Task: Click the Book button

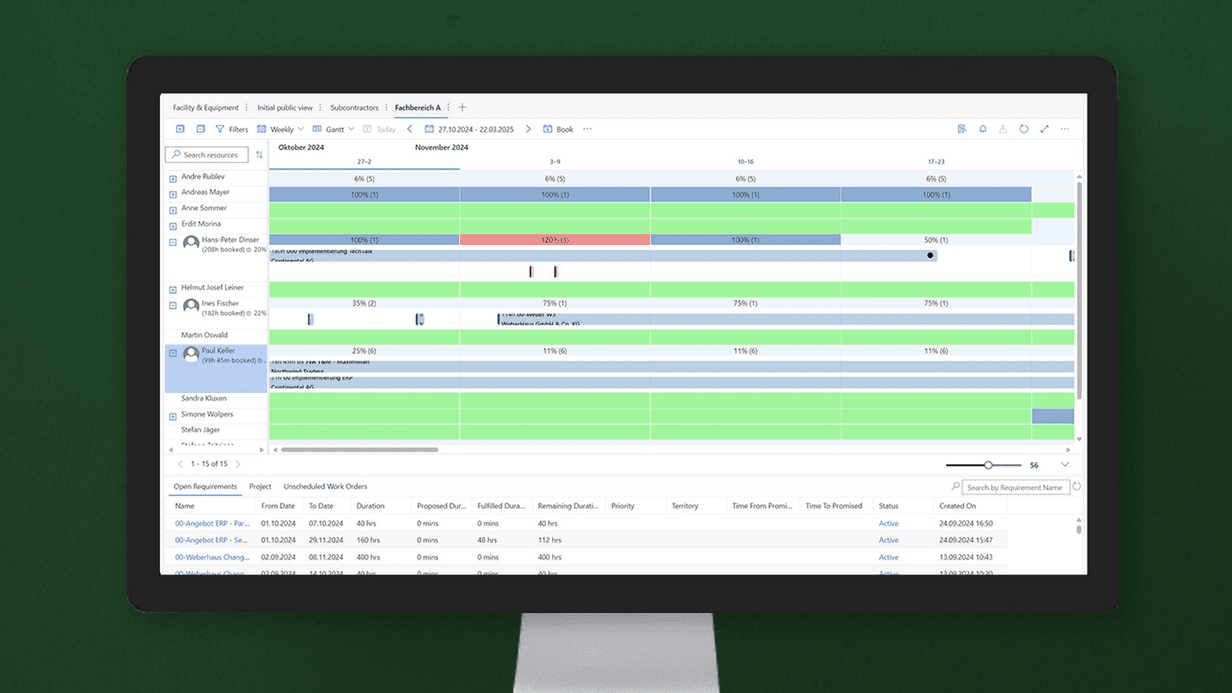Action: 558,129
